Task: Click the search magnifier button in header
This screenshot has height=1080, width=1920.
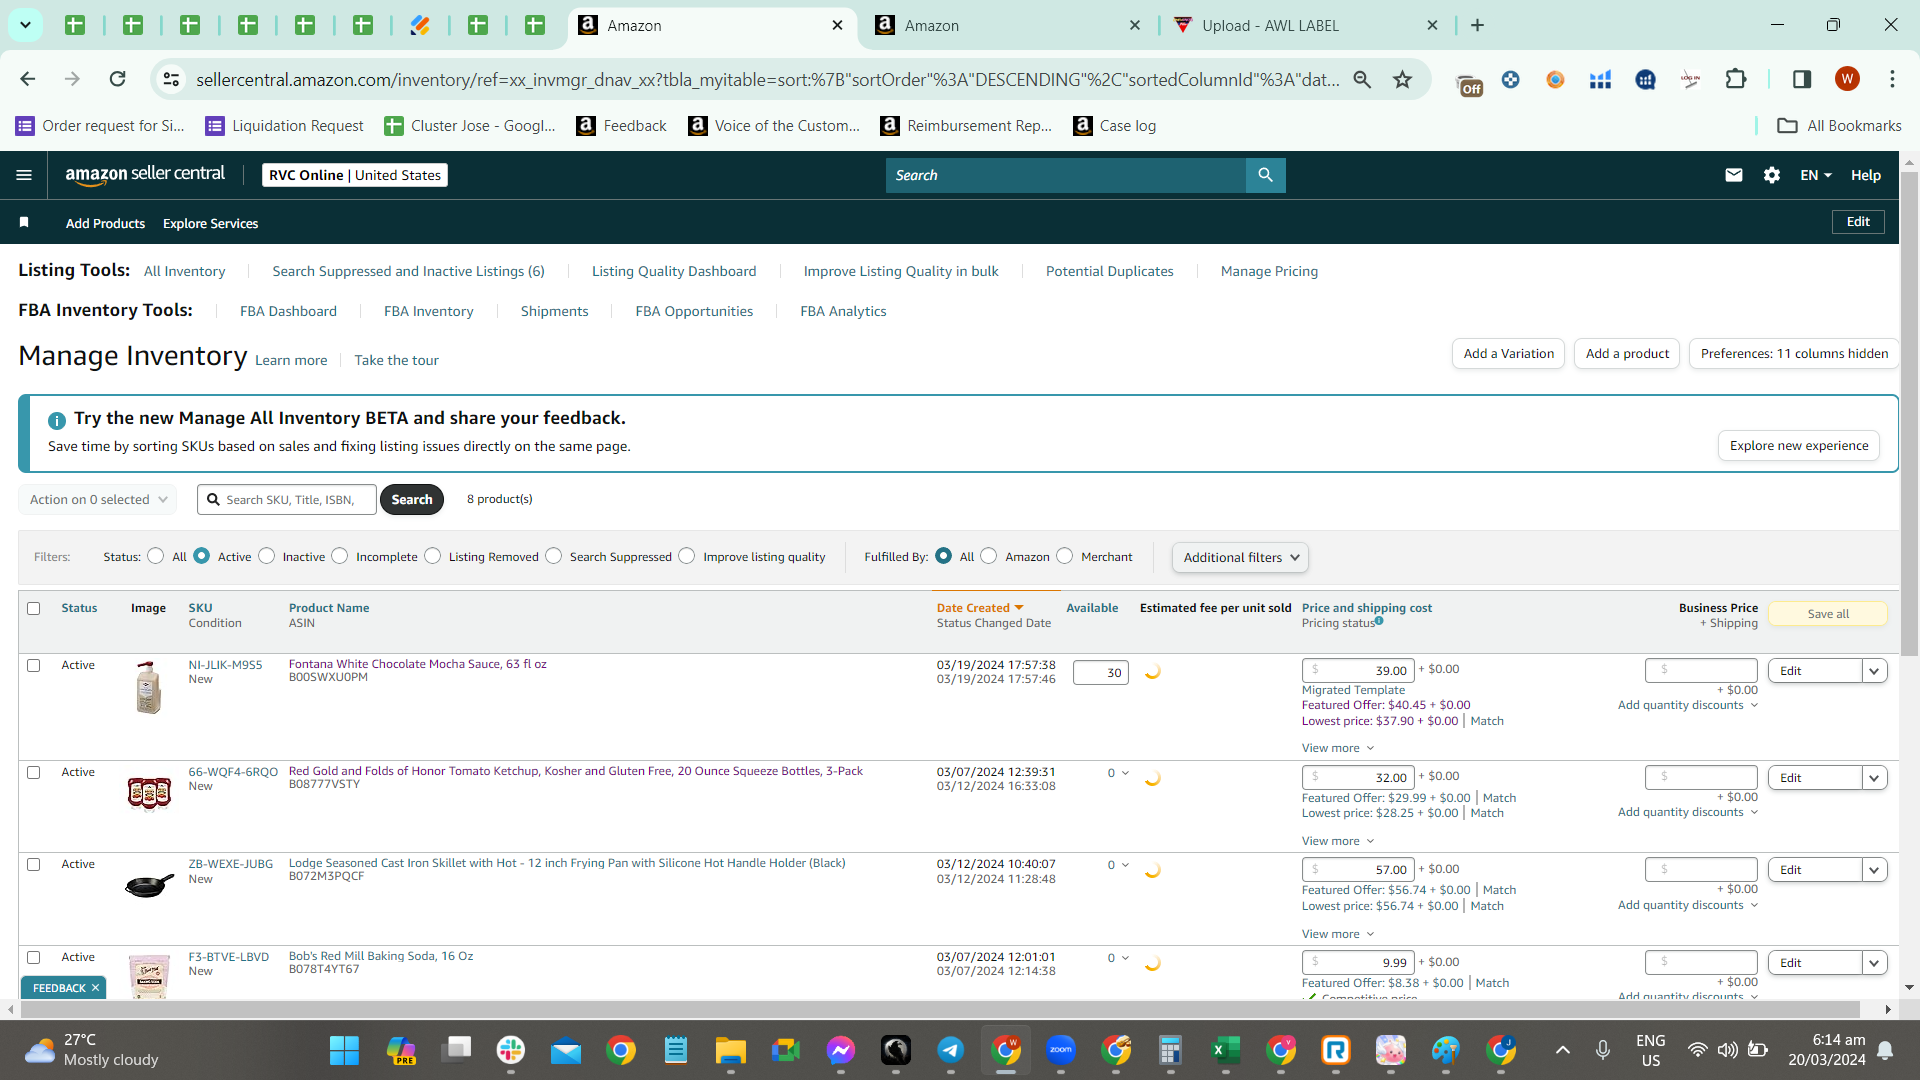Action: point(1265,175)
